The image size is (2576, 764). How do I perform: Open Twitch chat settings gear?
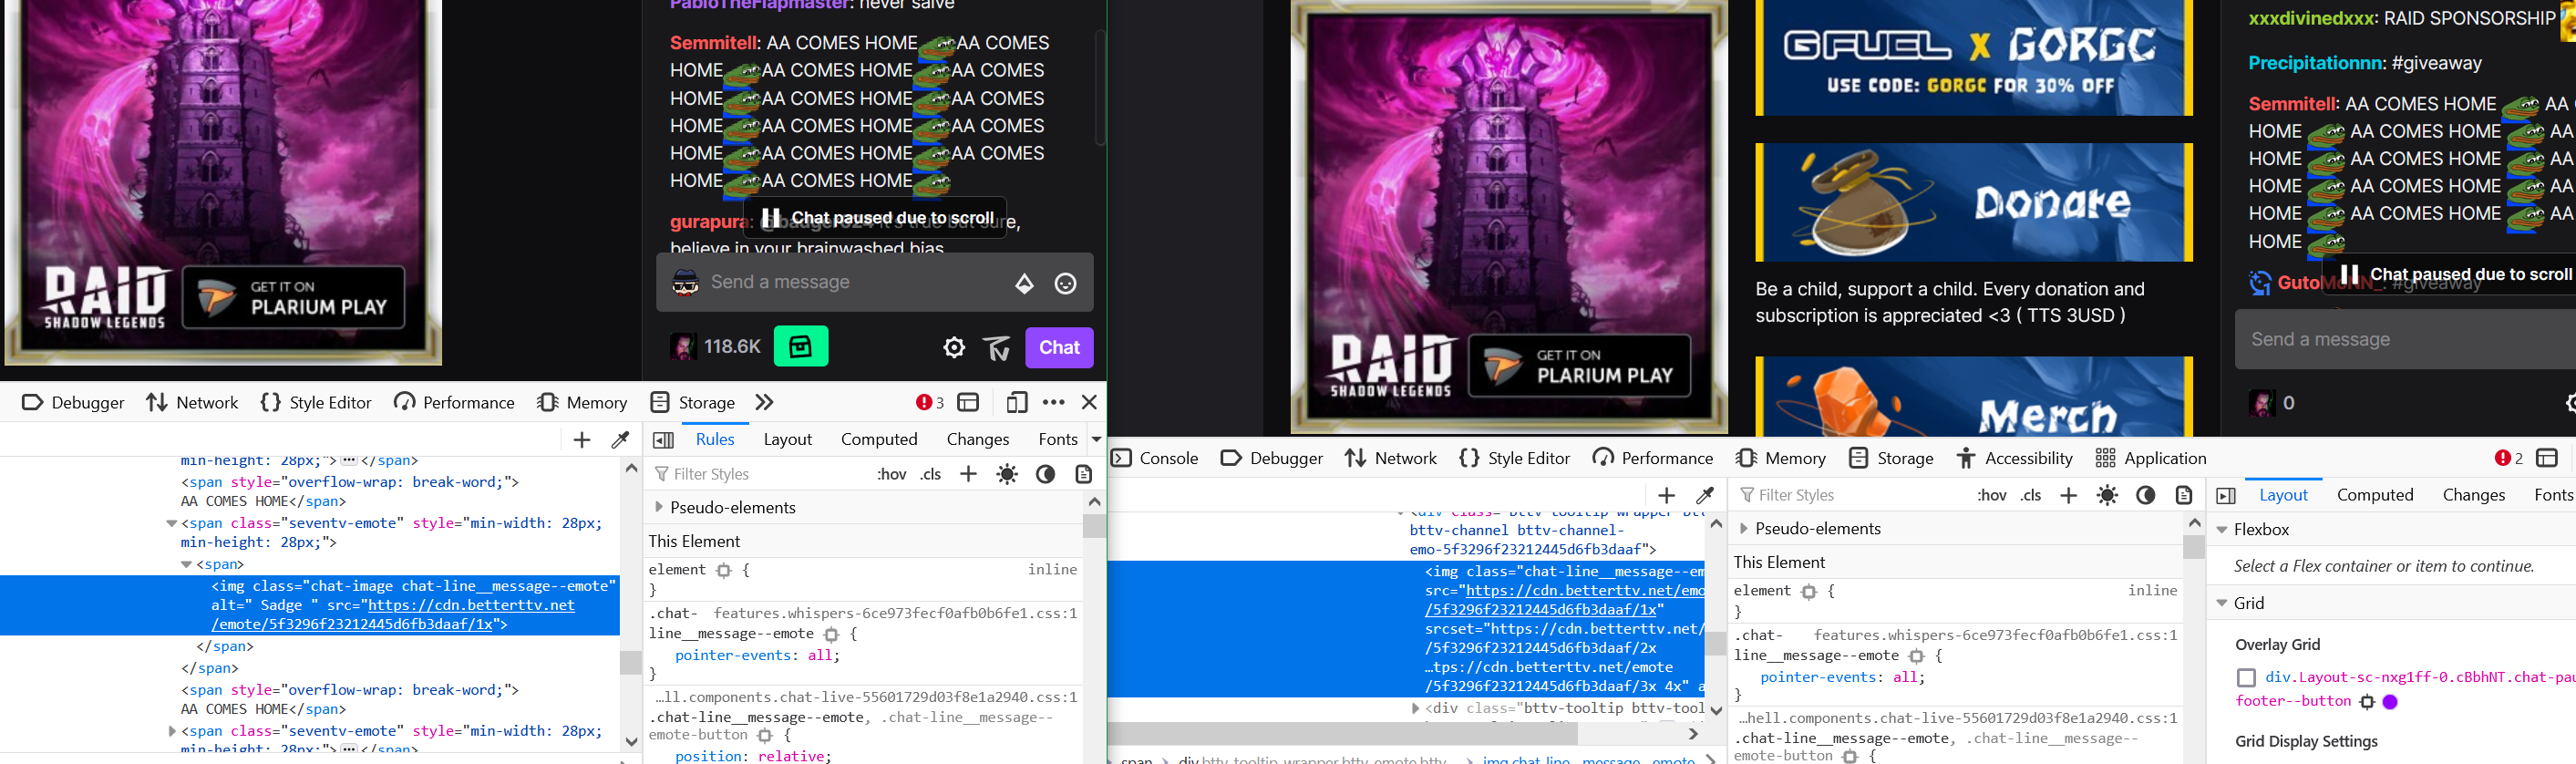tap(955, 347)
